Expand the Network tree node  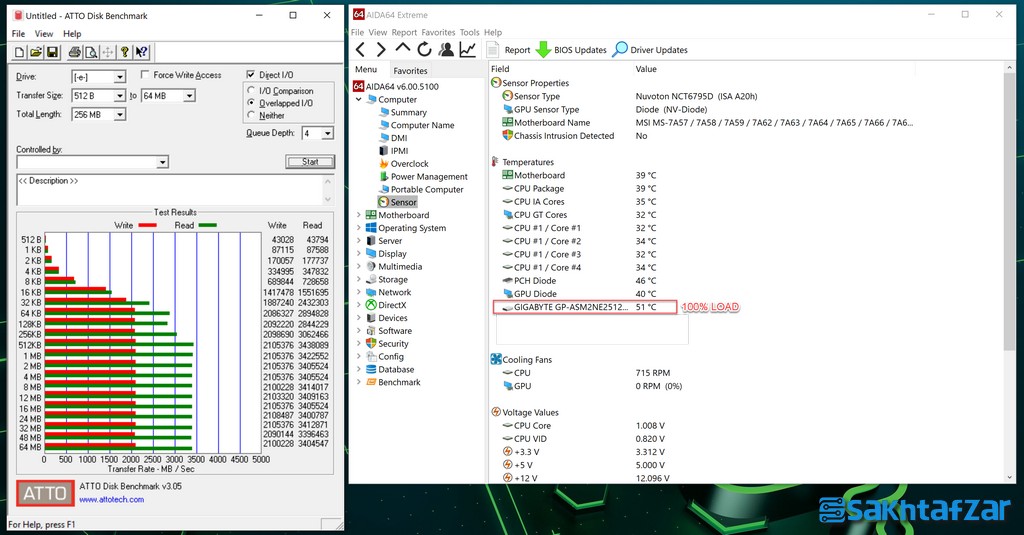point(359,292)
